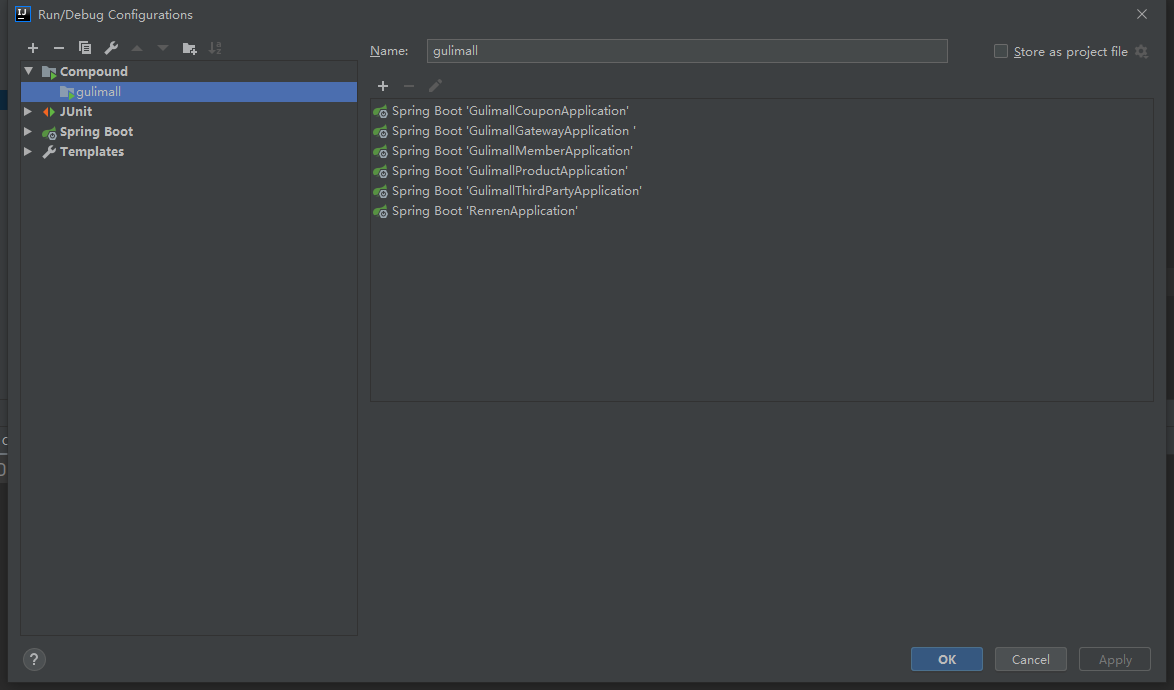The height and width of the screenshot is (690, 1174).
Task: Add new configuration with plus icon
Action: pyautogui.click(x=33, y=48)
